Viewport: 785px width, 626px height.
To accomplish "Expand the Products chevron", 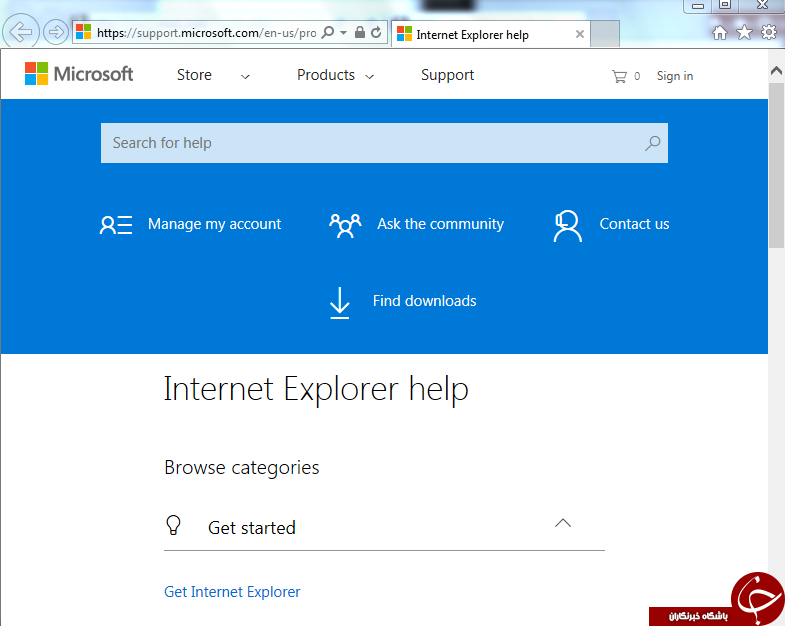I will (369, 77).
